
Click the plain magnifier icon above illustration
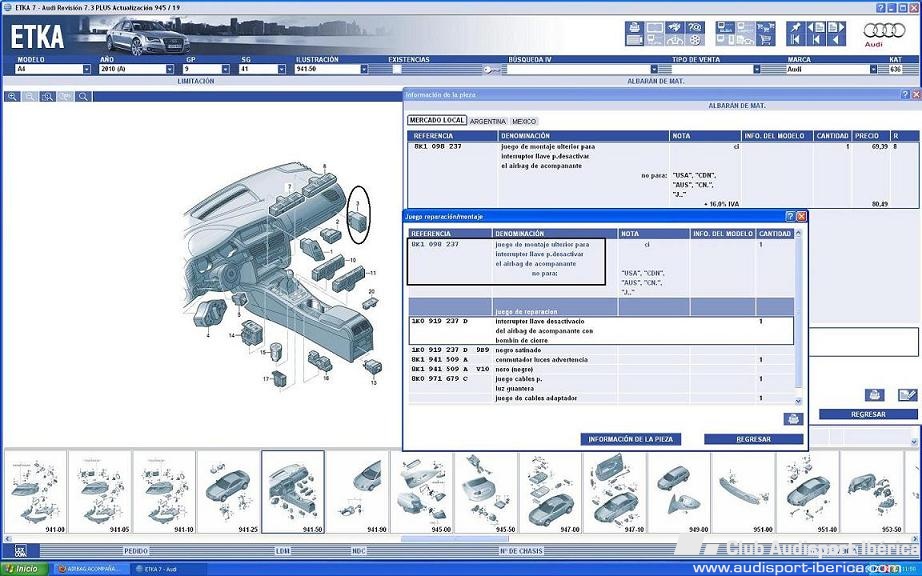tap(83, 96)
